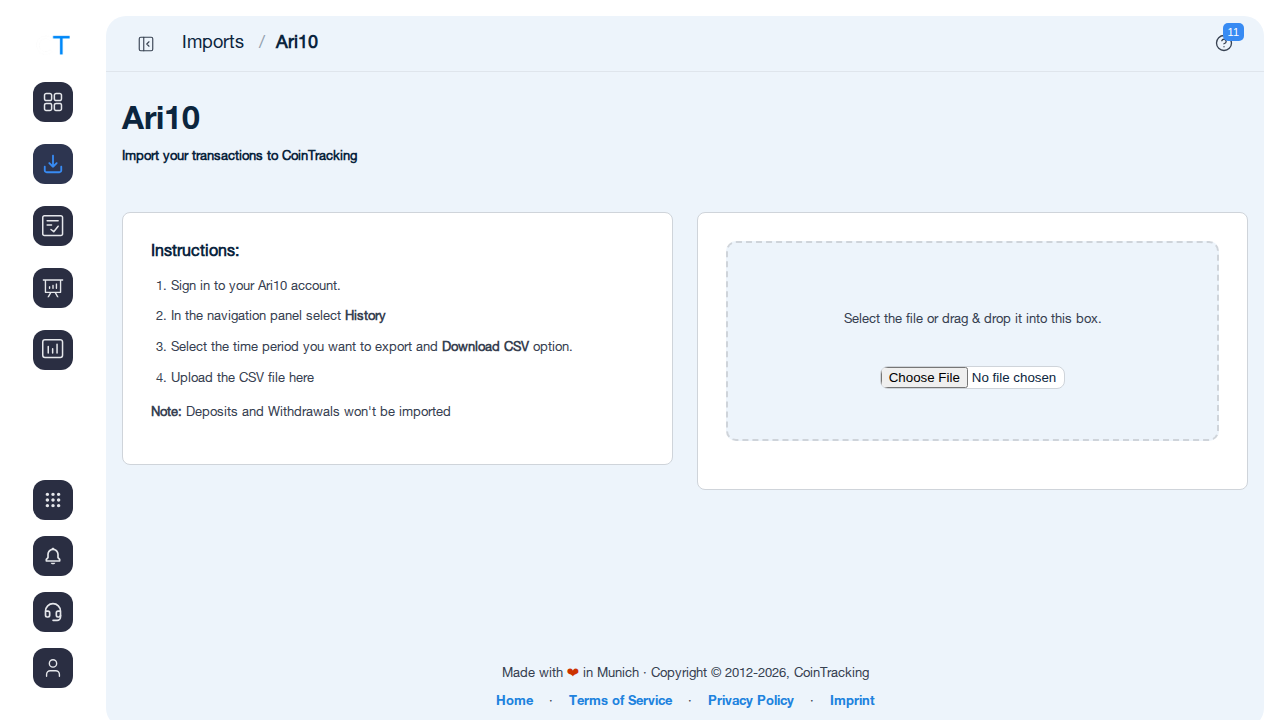This screenshot has width=1280, height=720.
Task: Click 'Import your transactions to CoinTracking' subtitle
Action: point(240,156)
